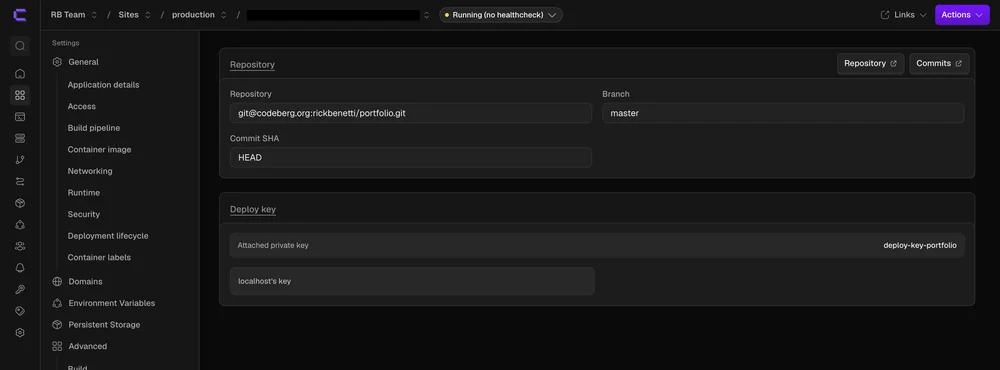Open Container labels settings
Viewport: 1000px width, 370px height.
[x=99, y=257]
